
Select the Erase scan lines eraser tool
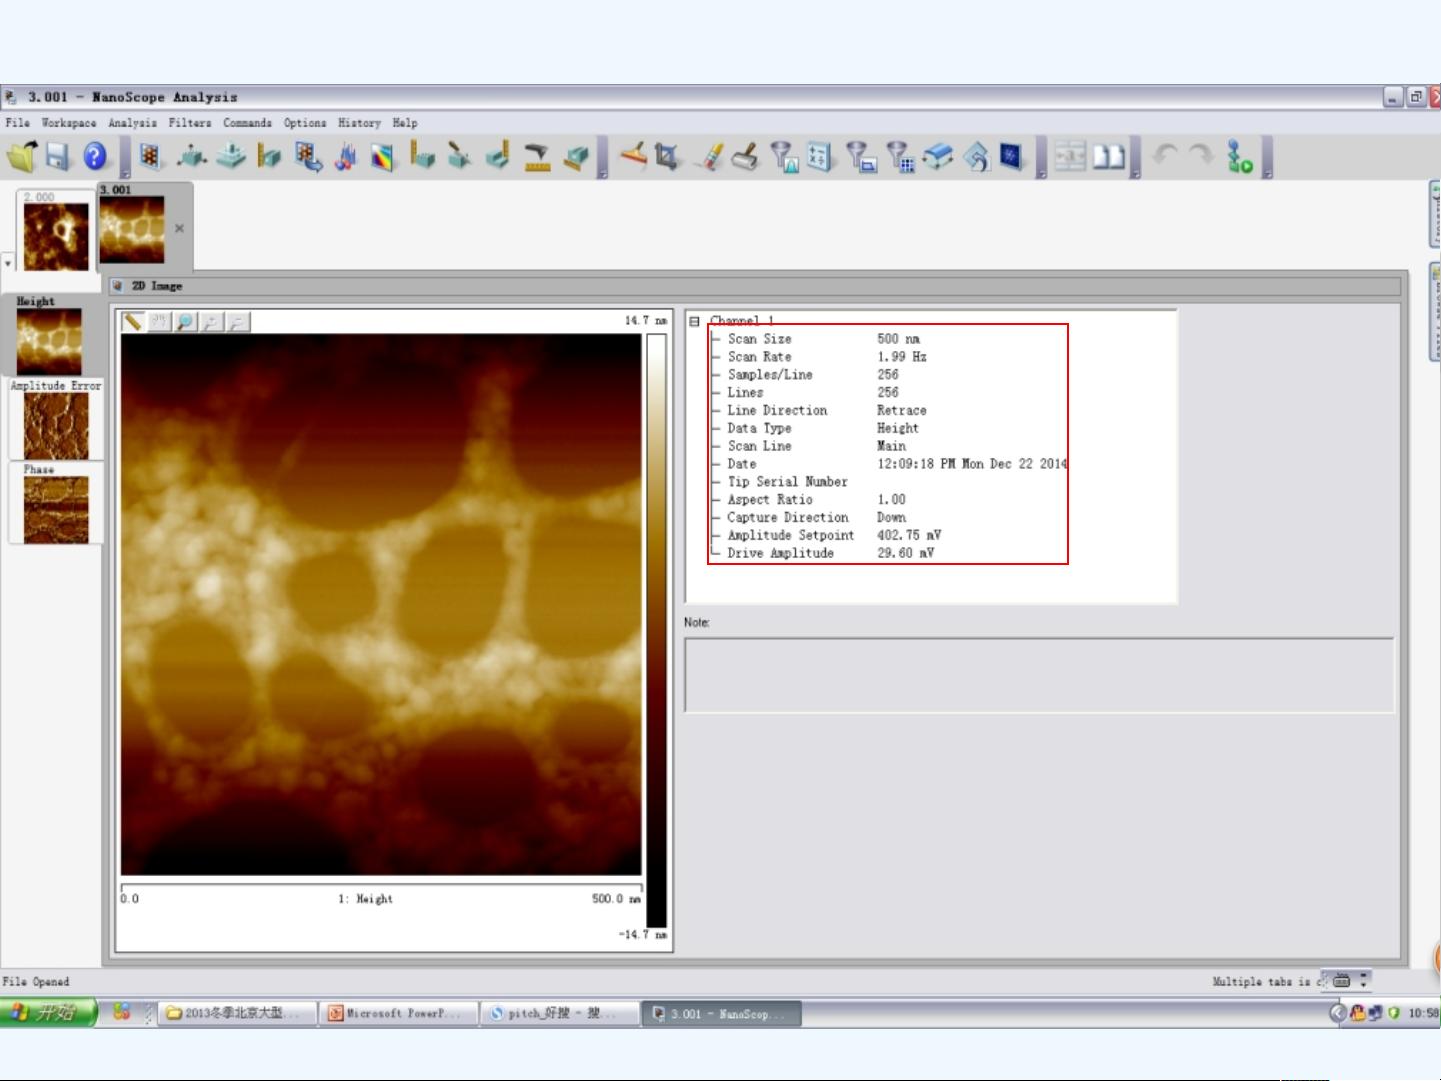(710, 157)
